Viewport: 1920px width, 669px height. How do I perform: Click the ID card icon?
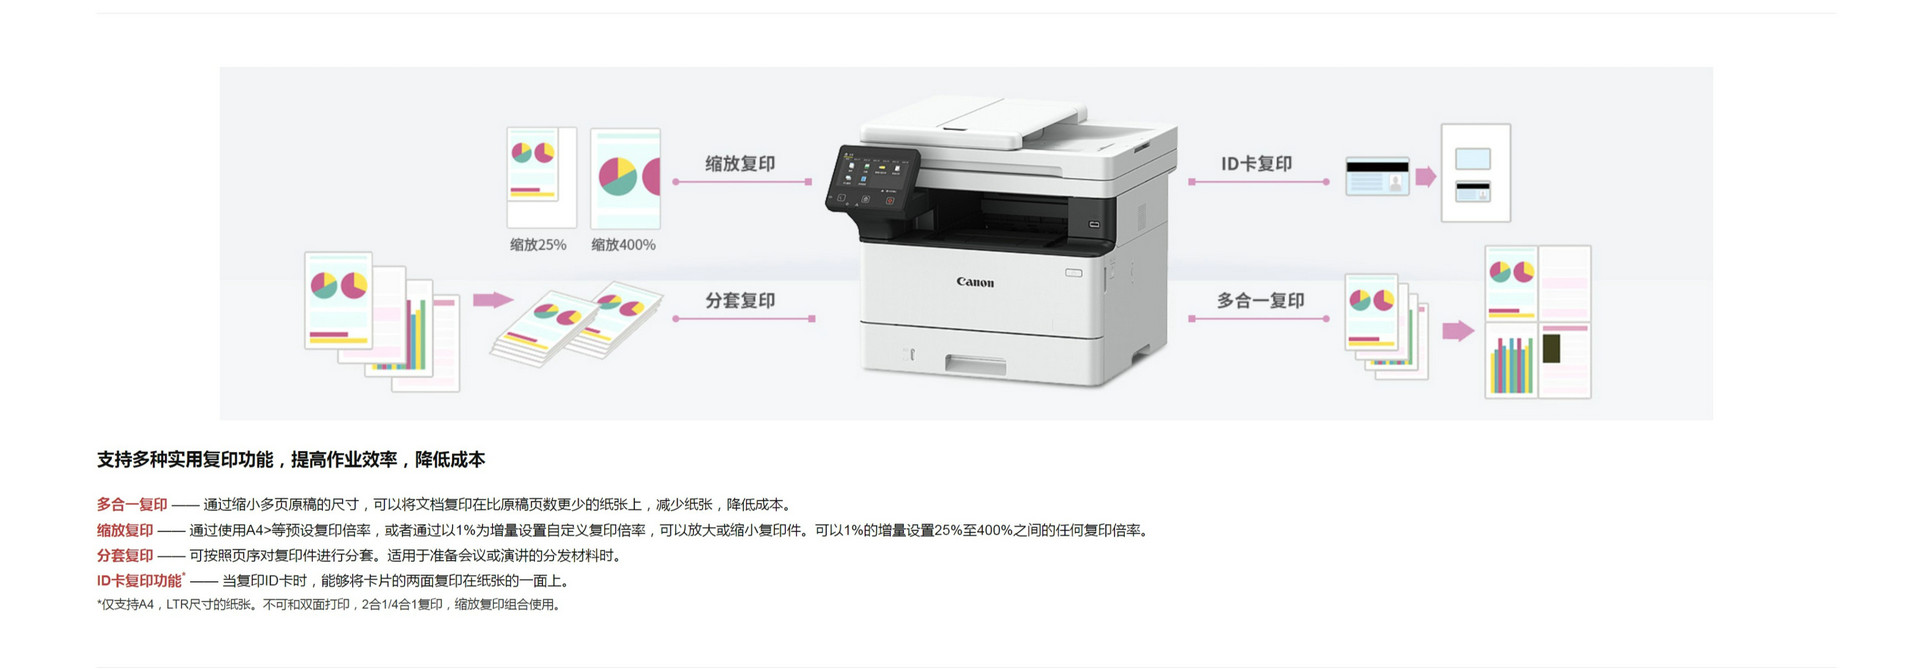coord(1377,176)
